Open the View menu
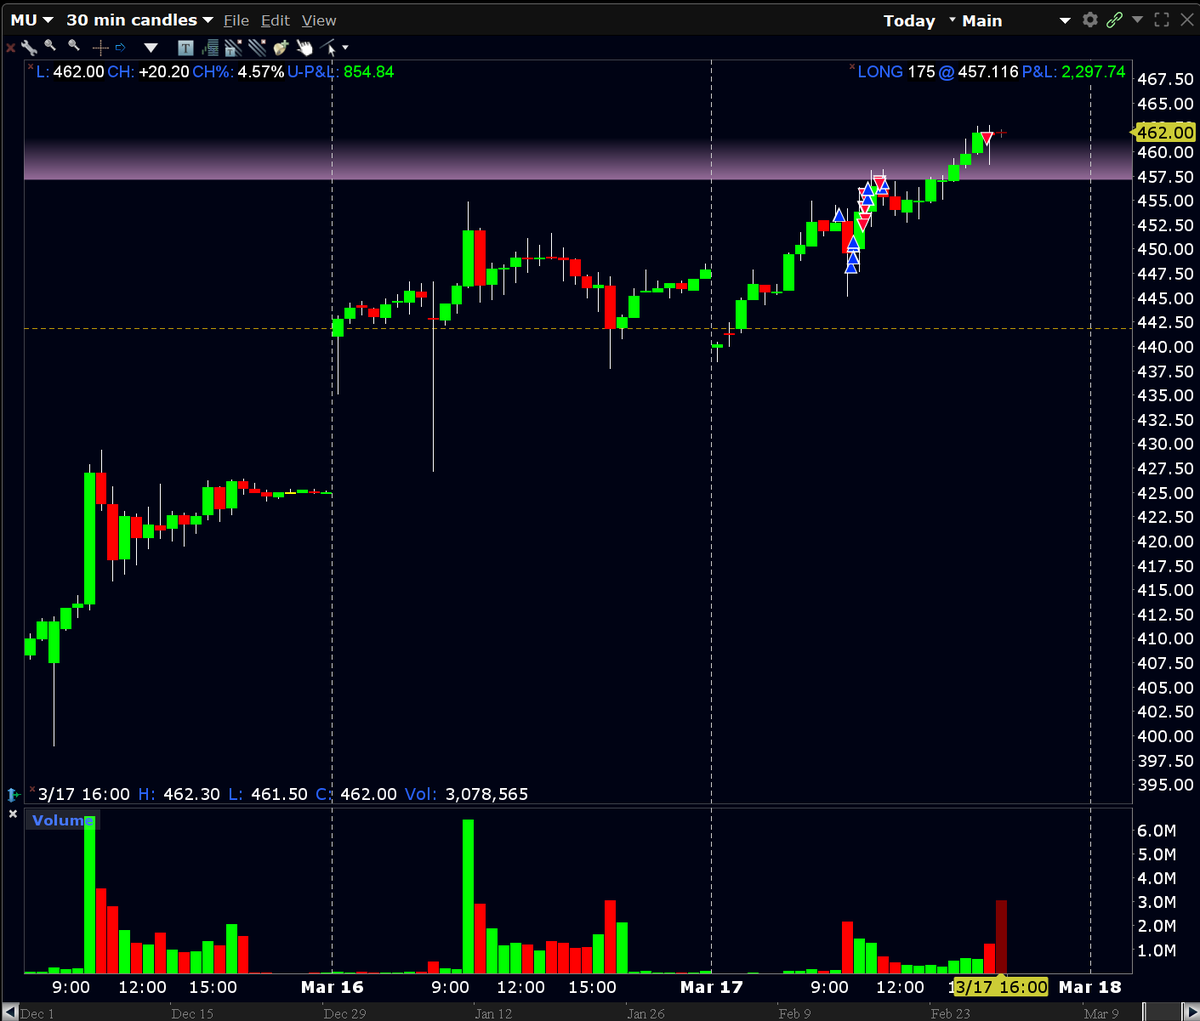Image resolution: width=1200 pixels, height=1021 pixels. (319, 20)
